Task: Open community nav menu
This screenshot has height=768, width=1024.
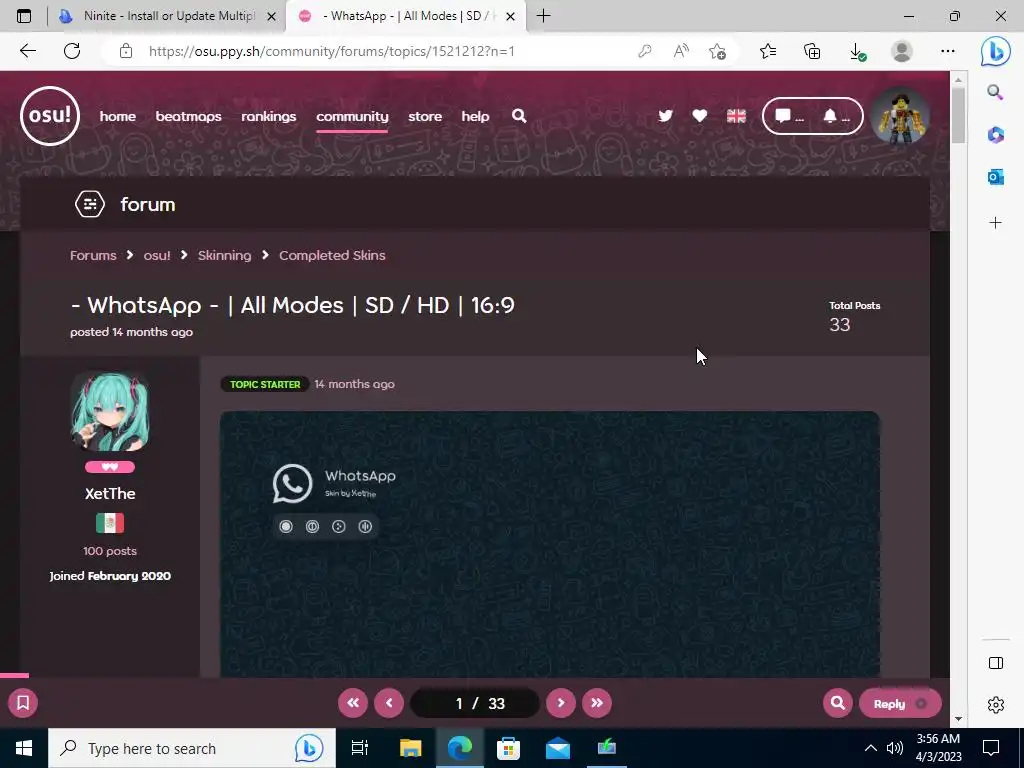Action: click(x=352, y=116)
